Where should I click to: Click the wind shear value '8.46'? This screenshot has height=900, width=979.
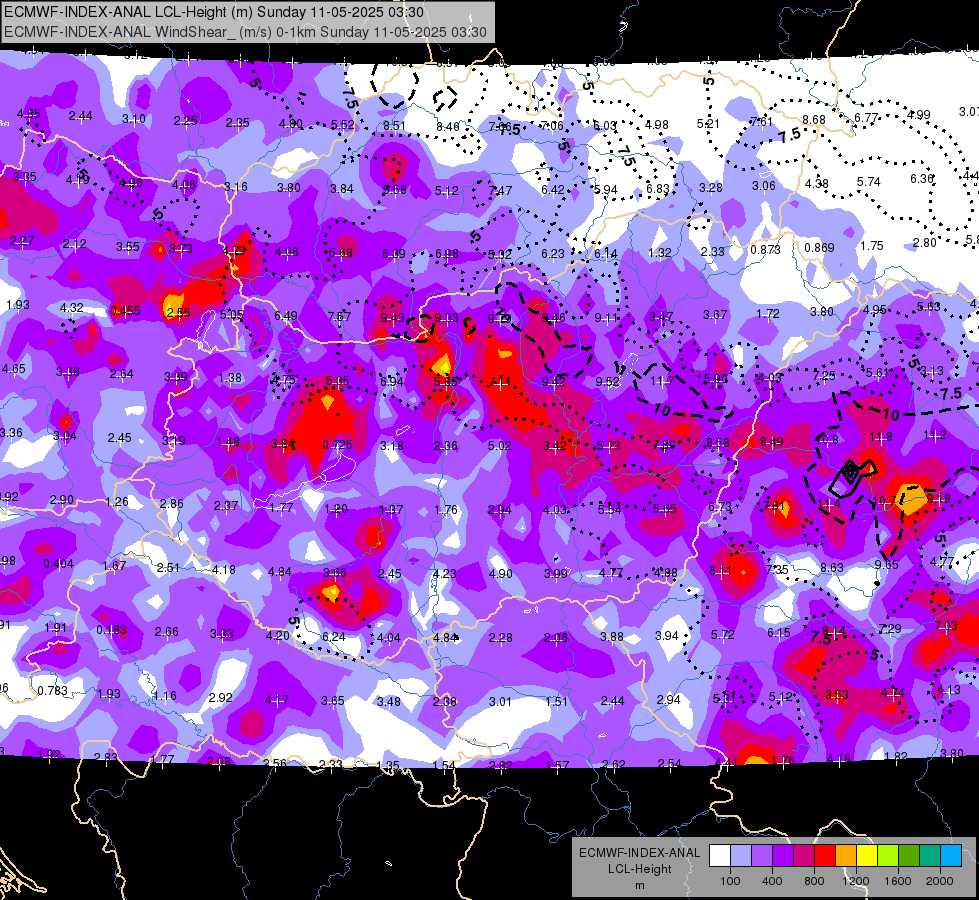[x=448, y=127]
